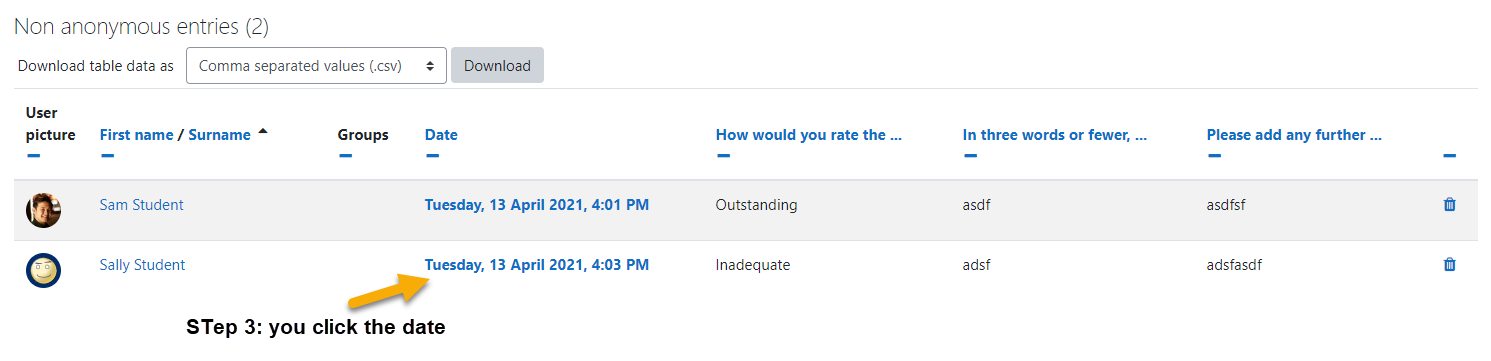The width and height of the screenshot is (1491, 361).
Task: Hide the Date column using minus icon
Action: [432, 156]
